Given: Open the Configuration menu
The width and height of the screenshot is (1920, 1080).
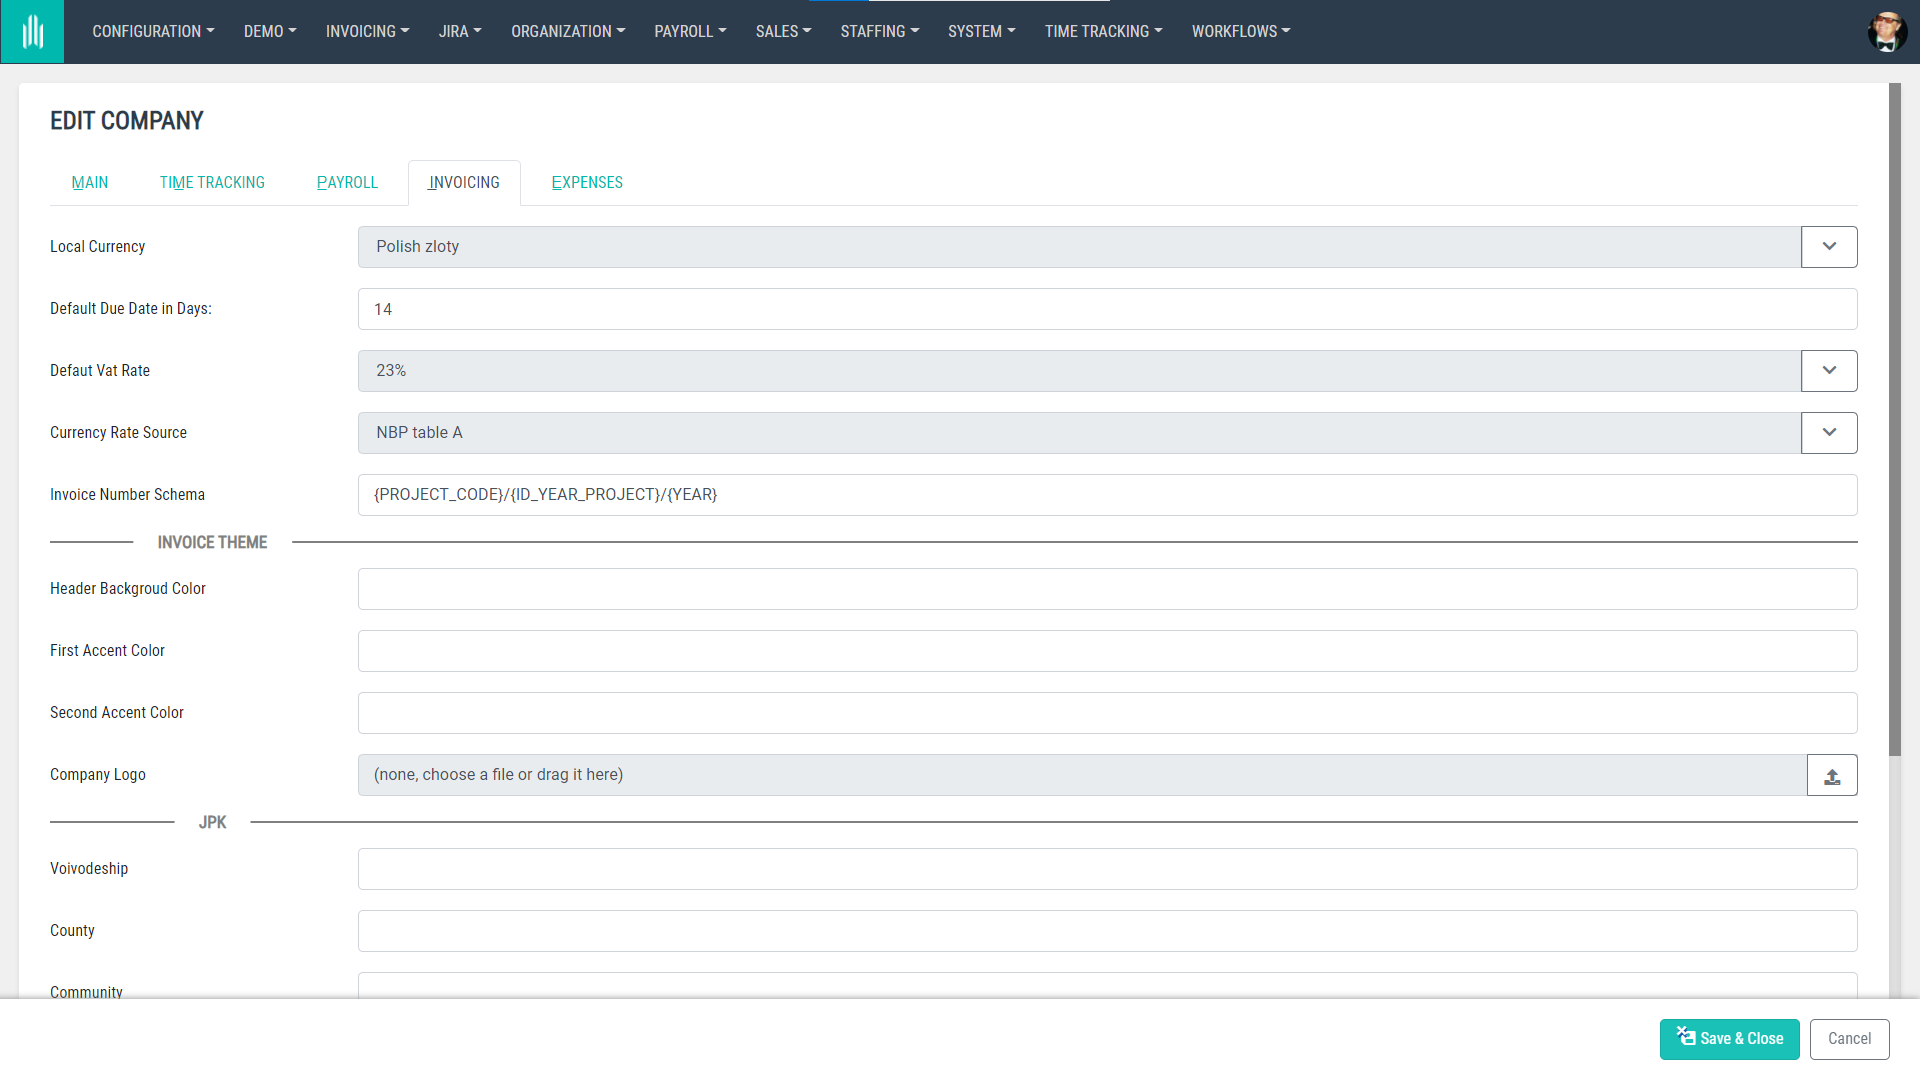Looking at the screenshot, I should [x=153, y=32].
